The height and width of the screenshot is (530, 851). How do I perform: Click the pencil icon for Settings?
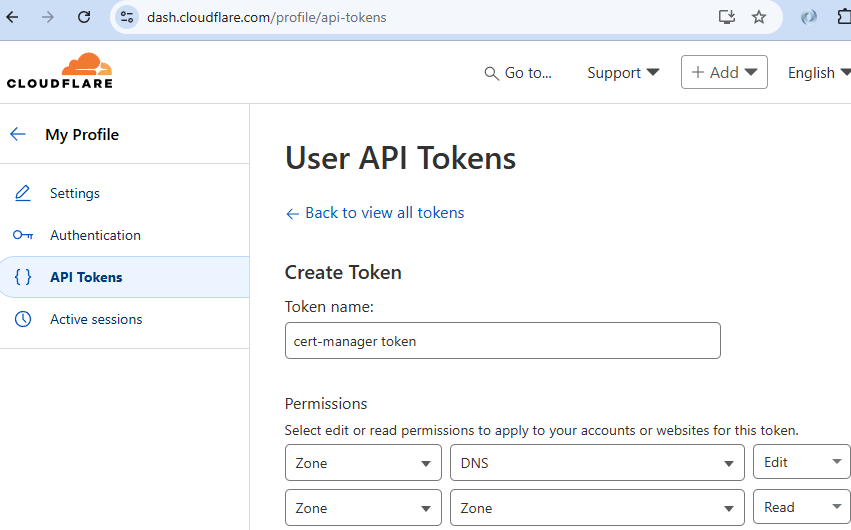pyautogui.click(x=23, y=193)
